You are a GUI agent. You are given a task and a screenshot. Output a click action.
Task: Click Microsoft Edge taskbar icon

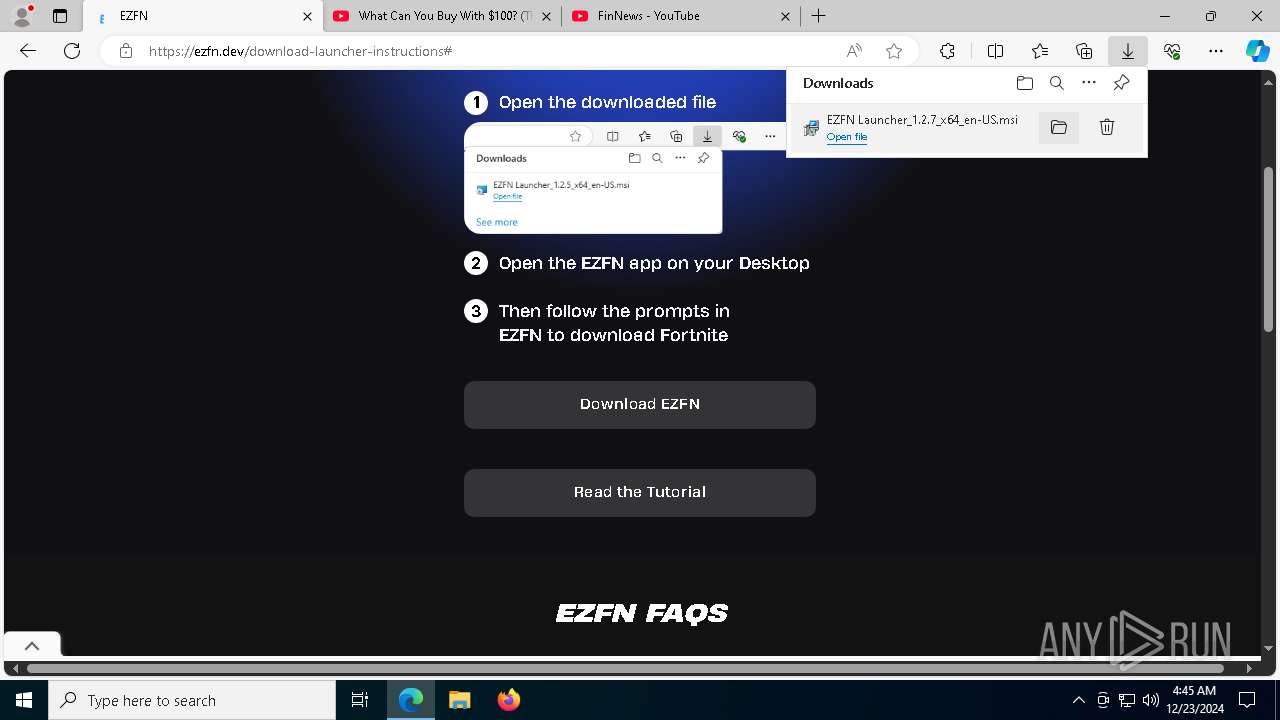pyautogui.click(x=411, y=700)
